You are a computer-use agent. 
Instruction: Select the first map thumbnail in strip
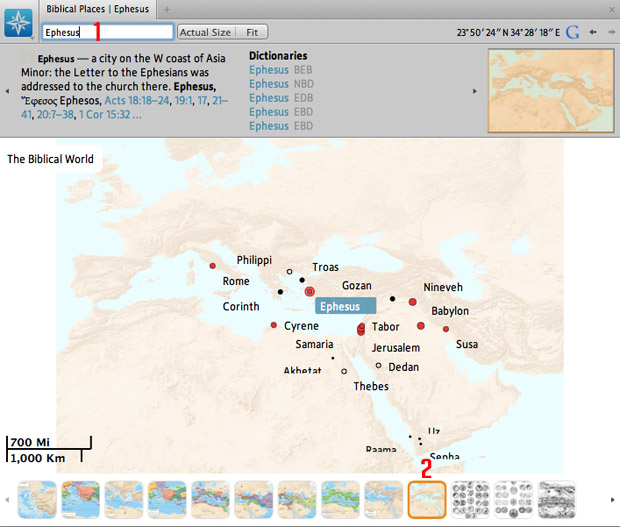click(38, 498)
